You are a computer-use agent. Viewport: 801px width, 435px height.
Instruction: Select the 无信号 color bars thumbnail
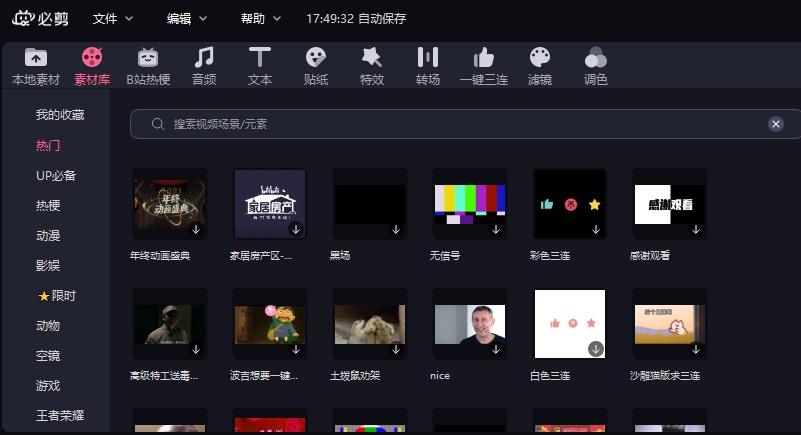(x=469, y=204)
